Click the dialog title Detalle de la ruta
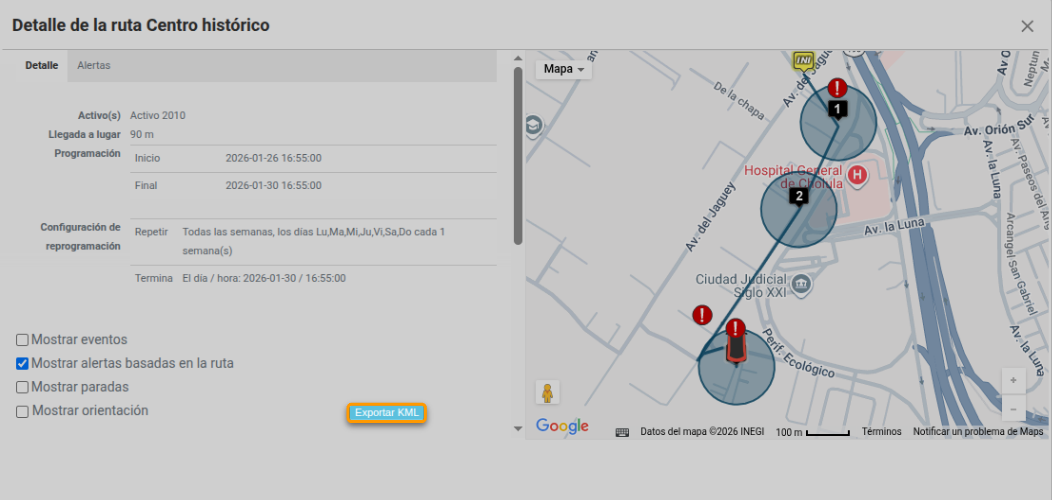The height and width of the screenshot is (500, 1052). pyautogui.click(x=141, y=26)
